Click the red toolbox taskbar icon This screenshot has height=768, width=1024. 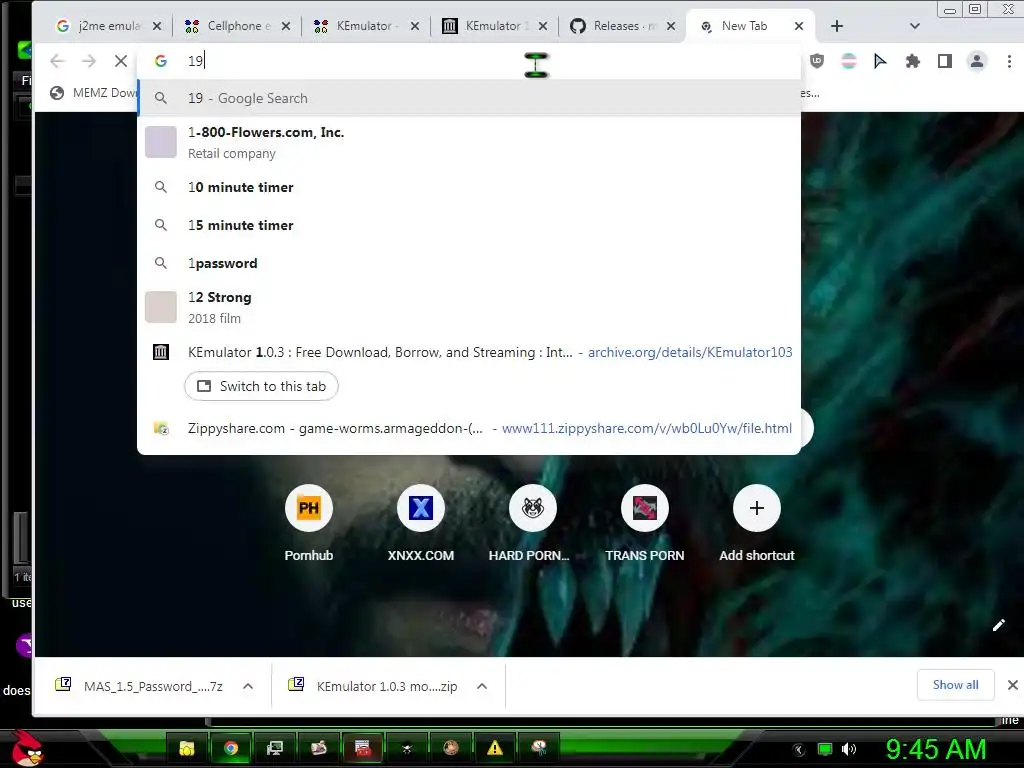pos(363,748)
